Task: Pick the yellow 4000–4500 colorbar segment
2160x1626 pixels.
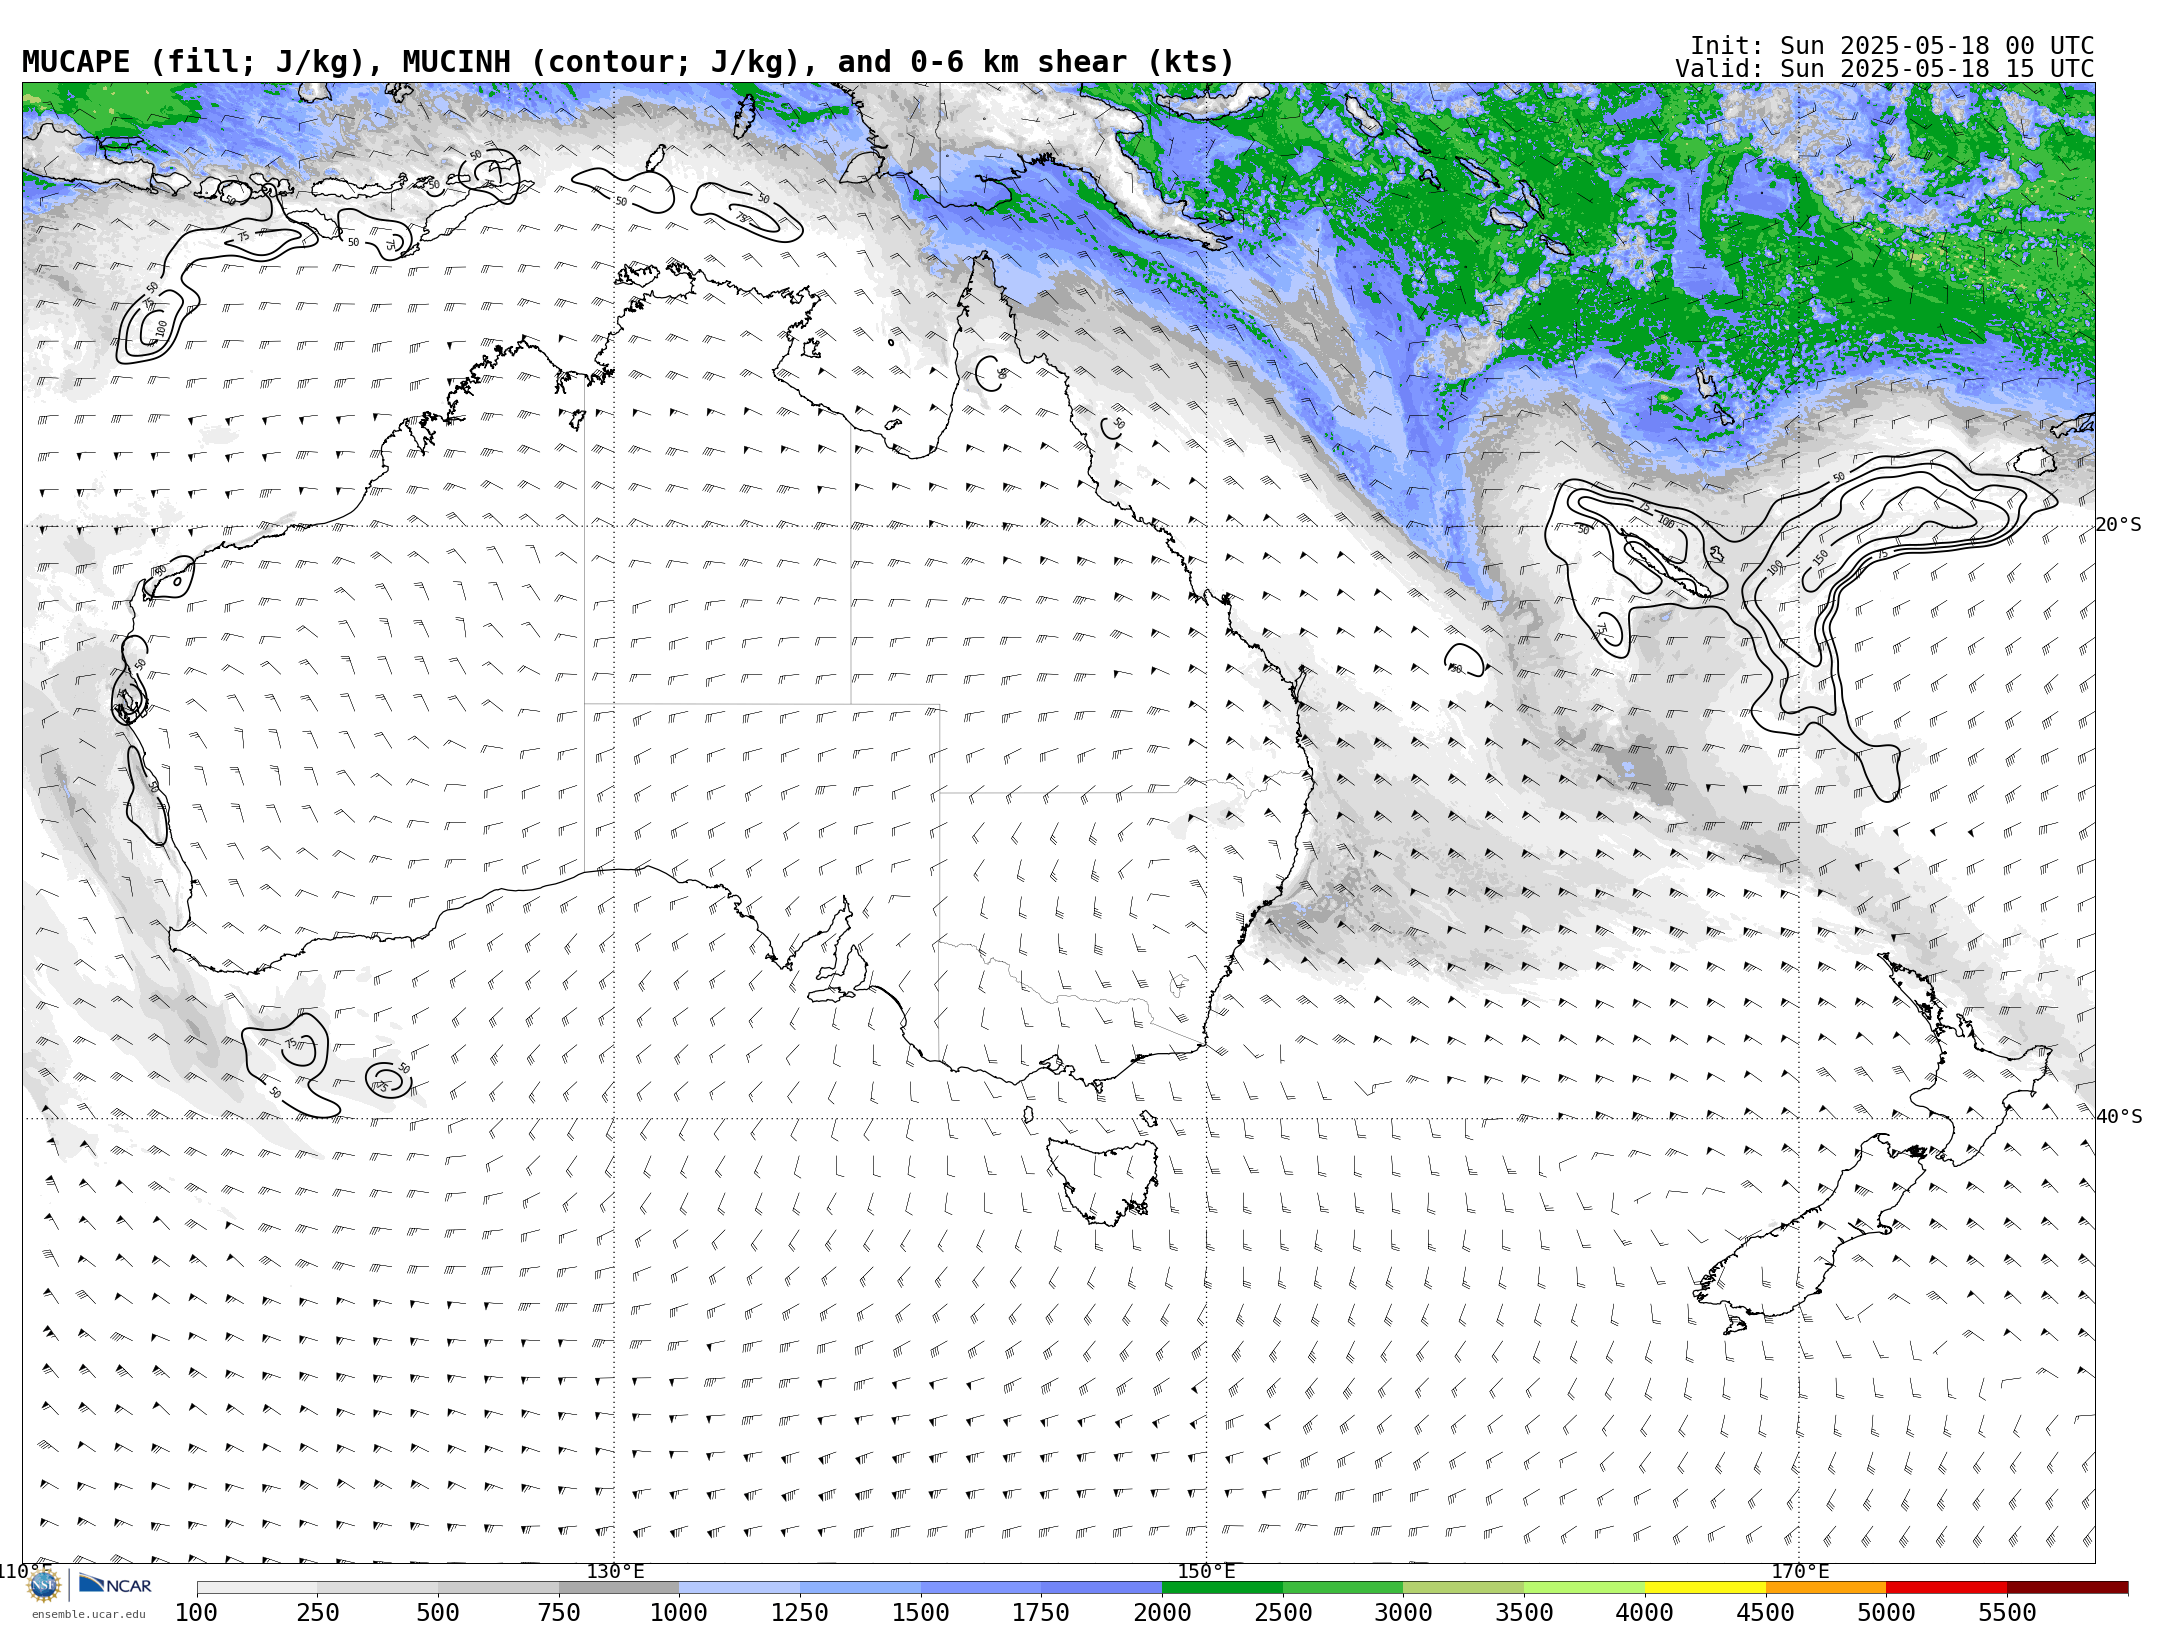Action: [1705, 1587]
